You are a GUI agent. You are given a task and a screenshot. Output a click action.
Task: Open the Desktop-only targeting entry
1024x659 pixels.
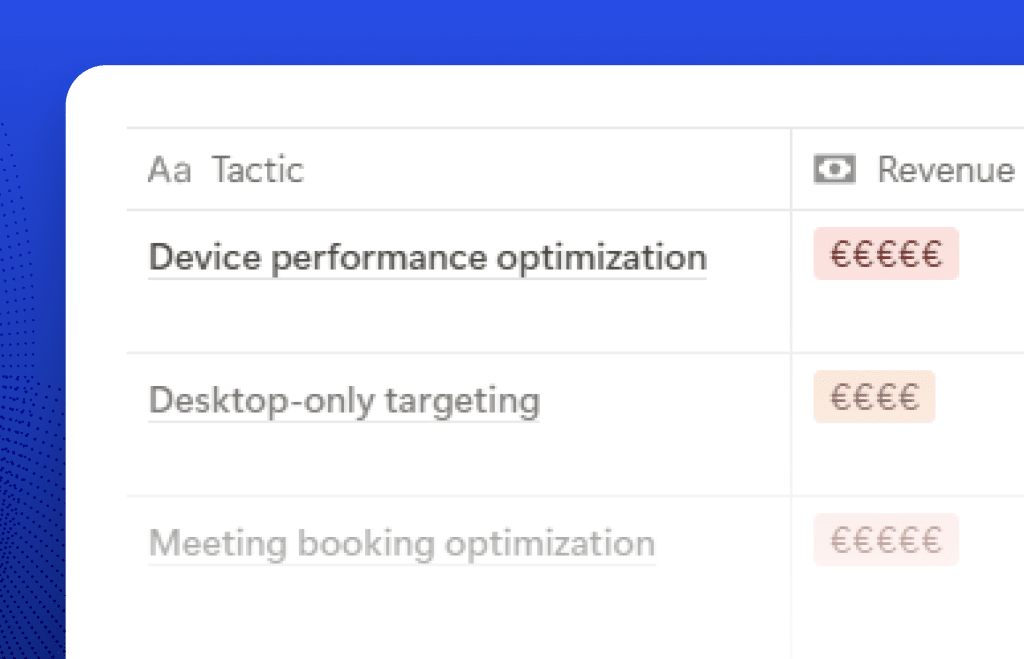click(344, 401)
